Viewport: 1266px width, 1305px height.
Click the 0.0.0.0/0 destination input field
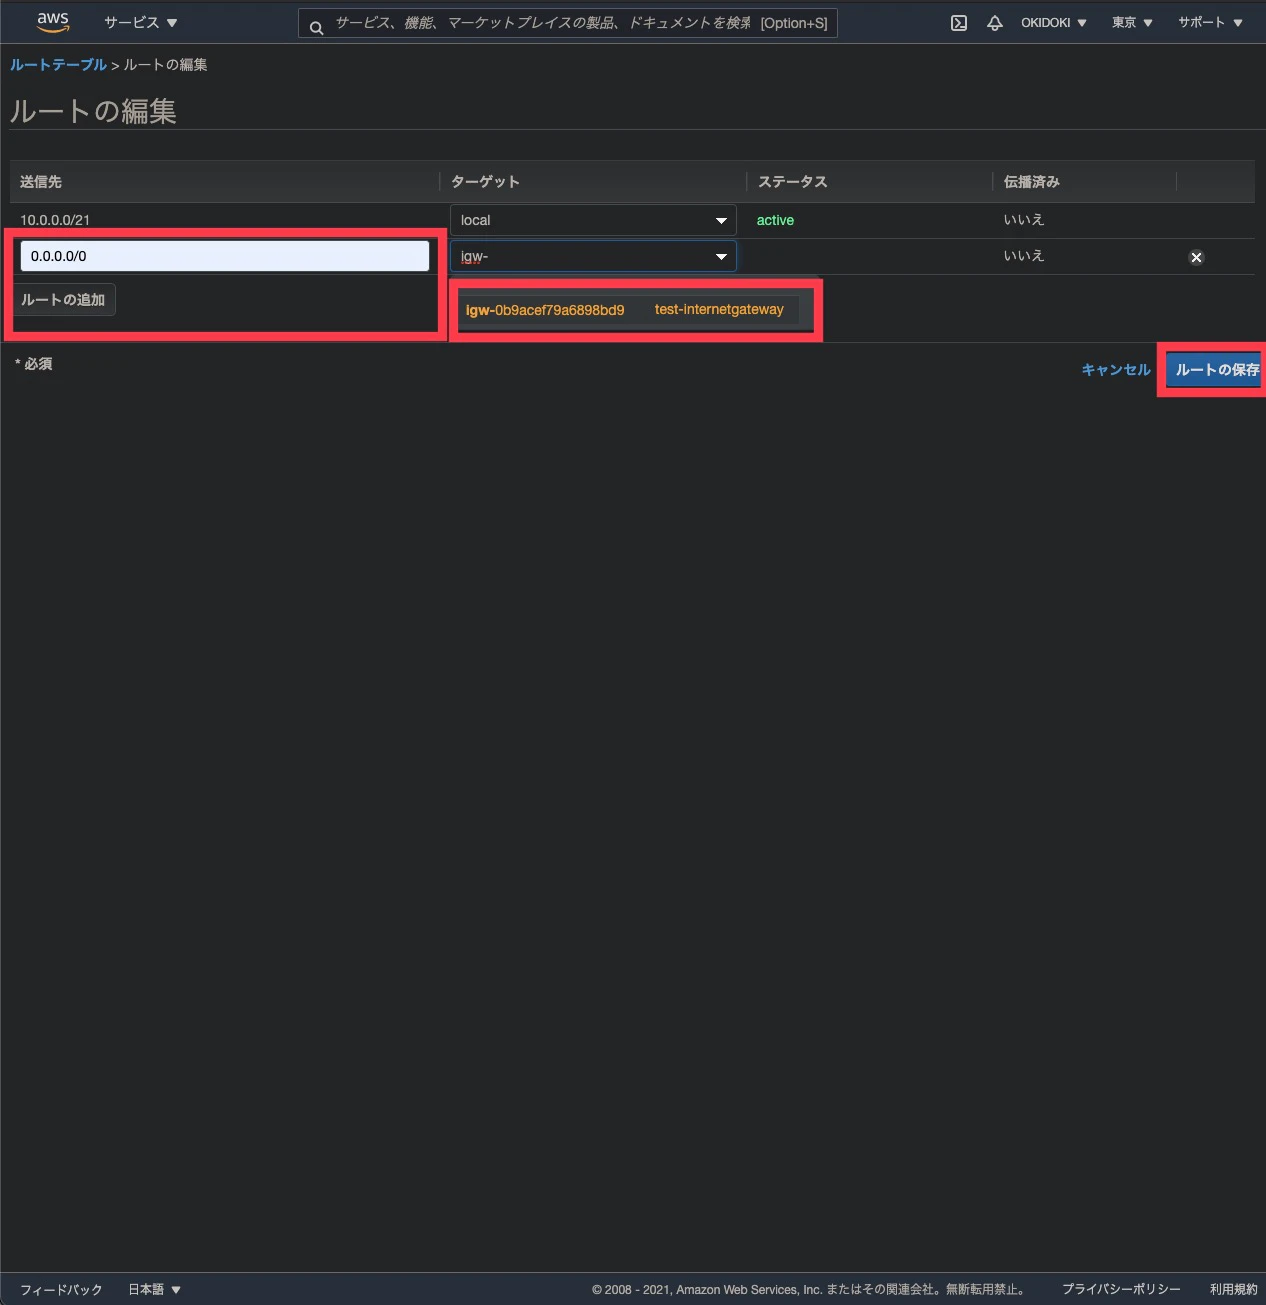pyautogui.click(x=225, y=256)
